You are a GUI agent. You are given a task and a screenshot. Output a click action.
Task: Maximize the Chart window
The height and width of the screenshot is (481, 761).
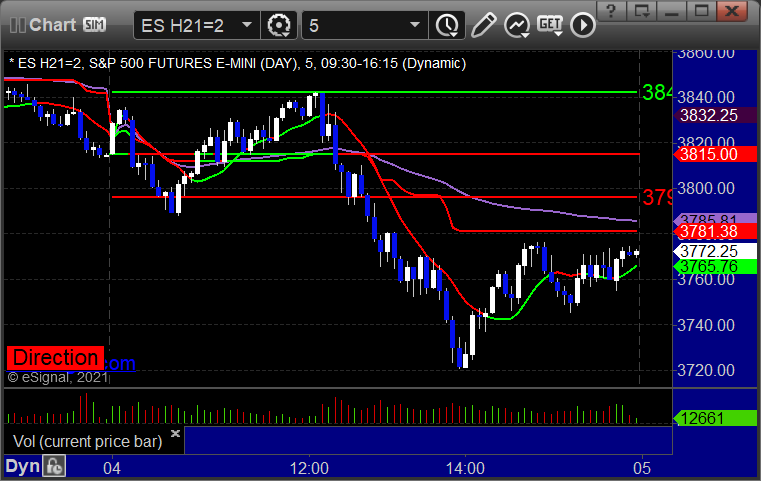[x=702, y=10]
